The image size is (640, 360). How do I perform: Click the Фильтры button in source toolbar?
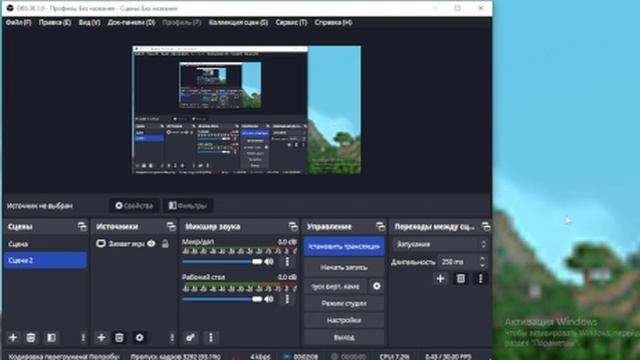[188, 206]
